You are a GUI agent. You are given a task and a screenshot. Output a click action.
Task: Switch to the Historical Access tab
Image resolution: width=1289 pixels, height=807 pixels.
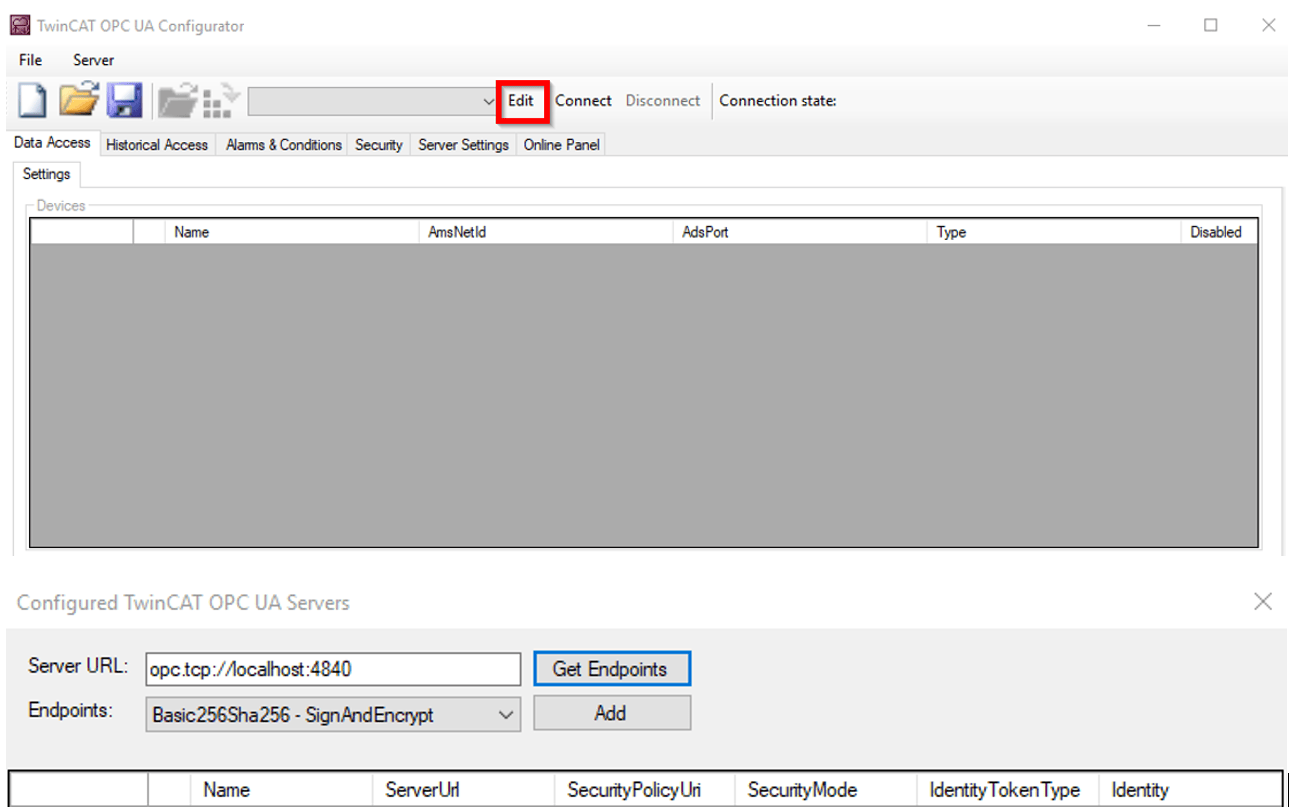157,145
